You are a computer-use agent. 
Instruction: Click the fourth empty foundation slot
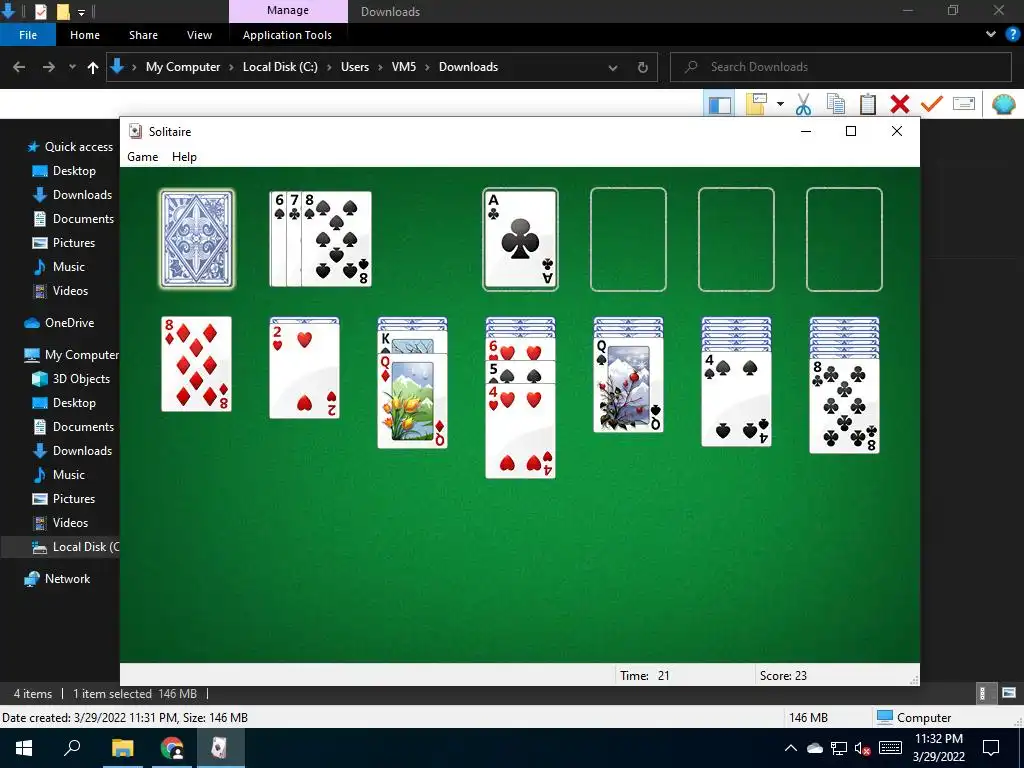click(844, 239)
